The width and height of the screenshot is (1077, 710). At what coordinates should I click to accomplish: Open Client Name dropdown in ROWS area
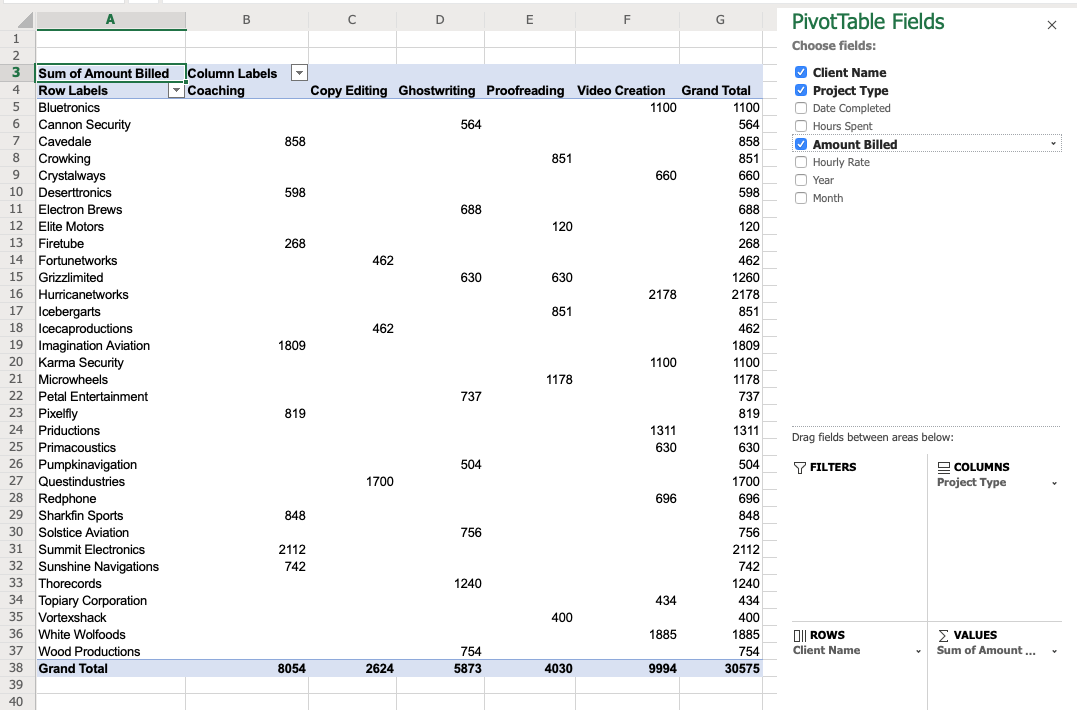(x=917, y=650)
